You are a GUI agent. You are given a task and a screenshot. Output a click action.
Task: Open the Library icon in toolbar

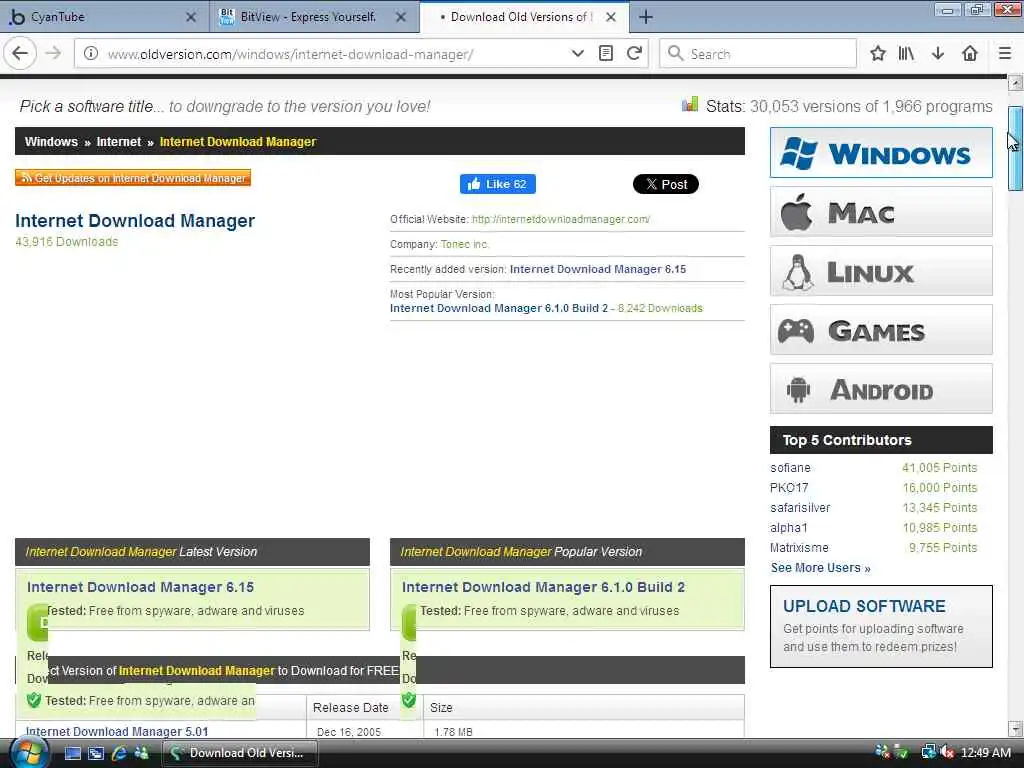tap(906, 54)
